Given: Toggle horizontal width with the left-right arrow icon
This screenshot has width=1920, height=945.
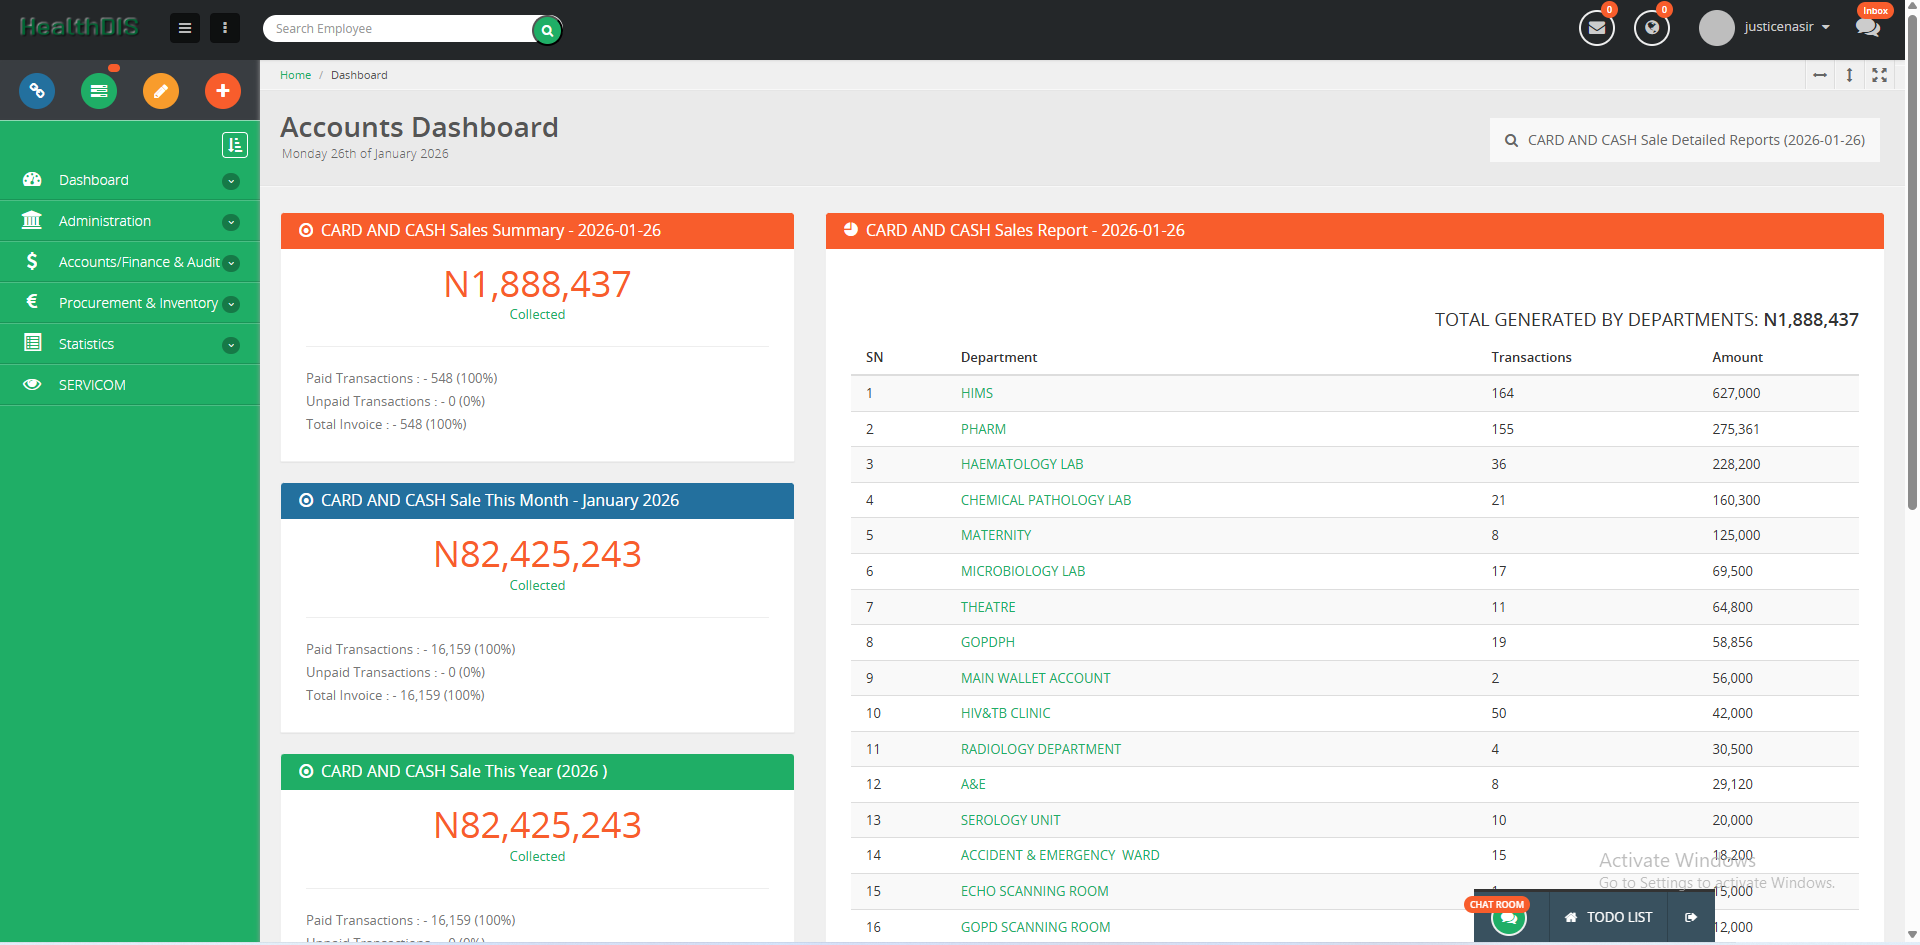Looking at the screenshot, I should pyautogui.click(x=1820, y=75).
